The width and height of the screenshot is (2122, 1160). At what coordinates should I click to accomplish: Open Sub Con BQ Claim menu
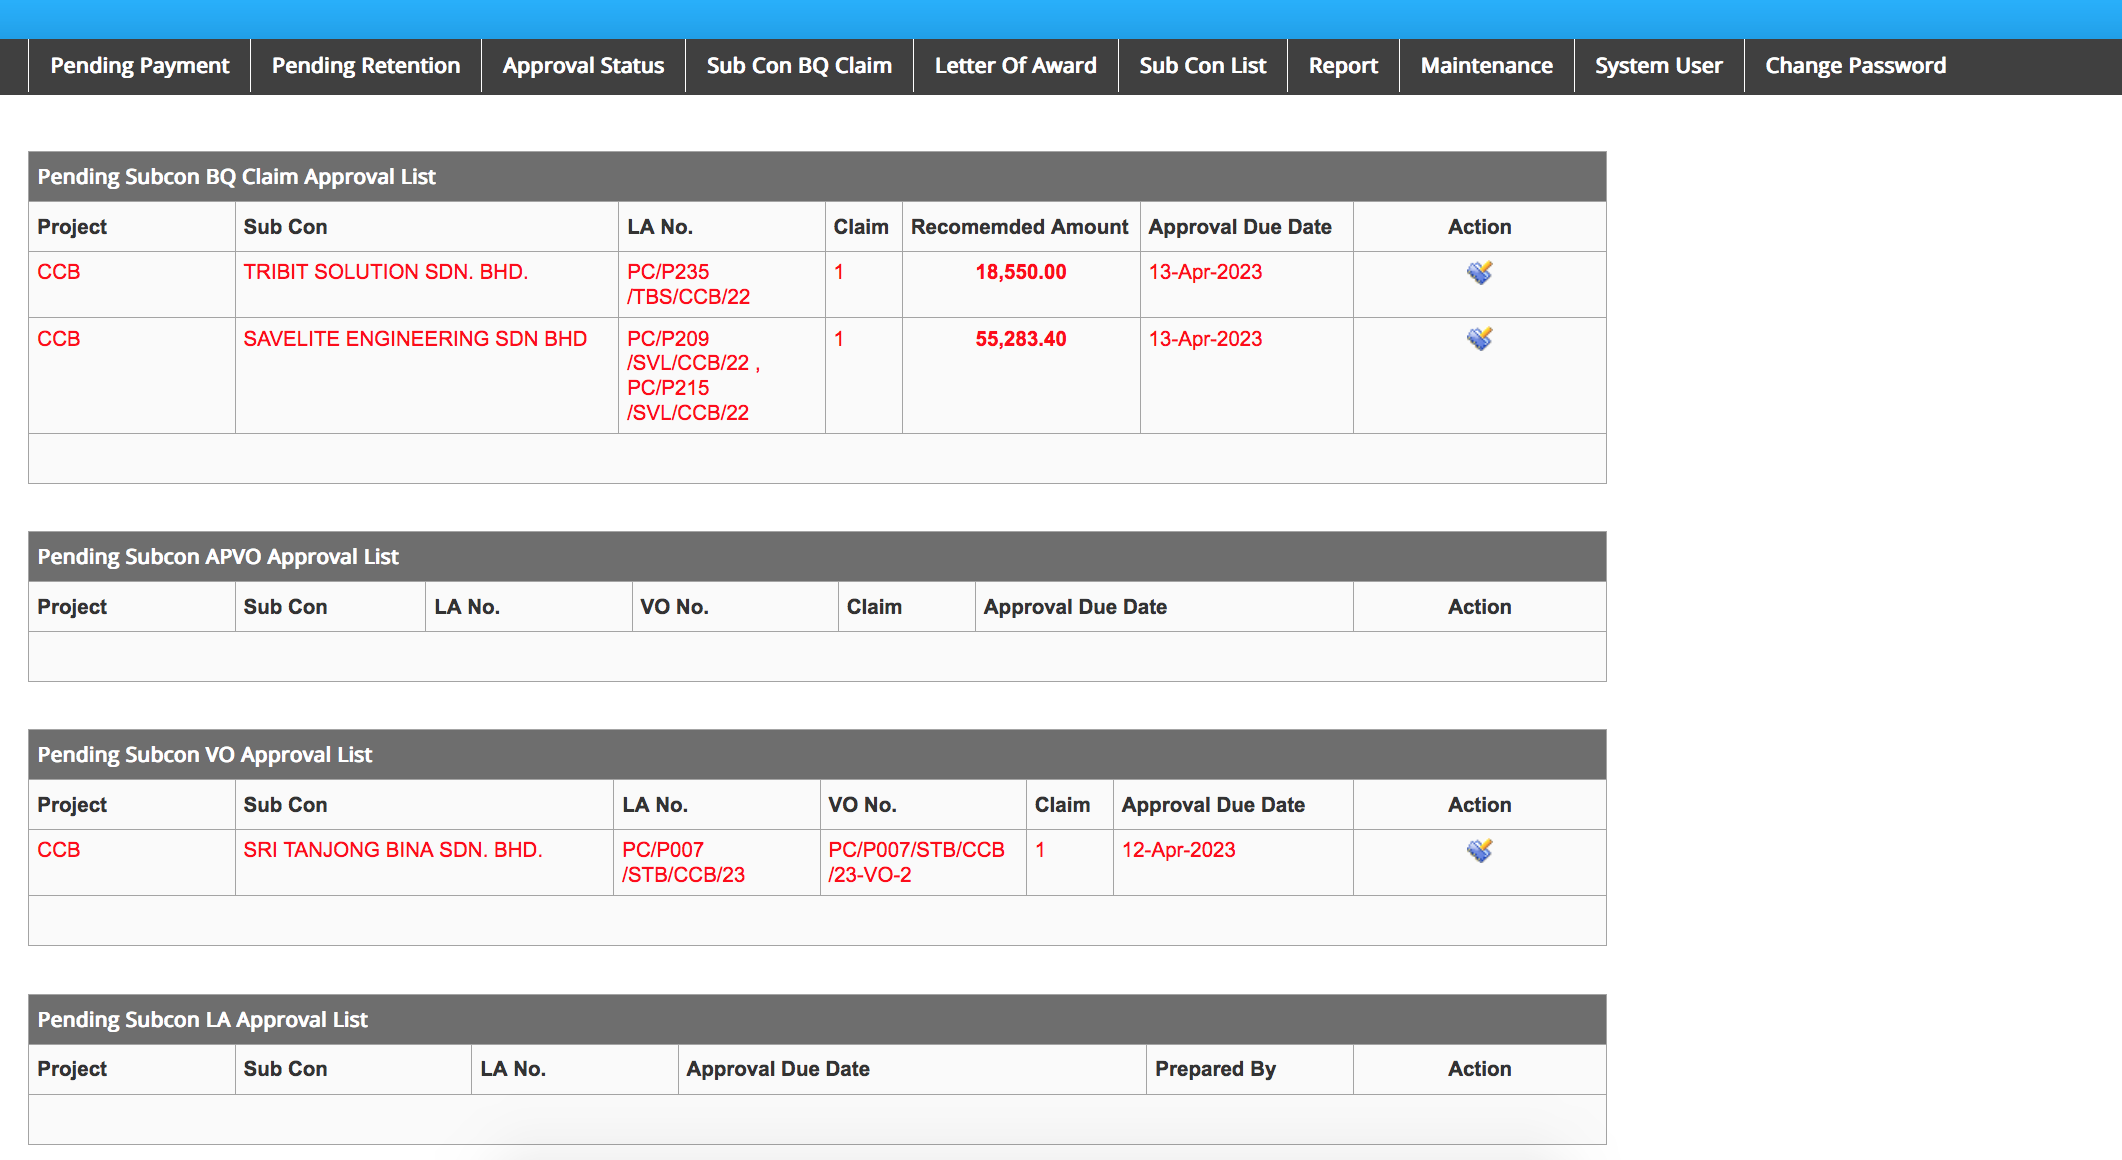799,66
